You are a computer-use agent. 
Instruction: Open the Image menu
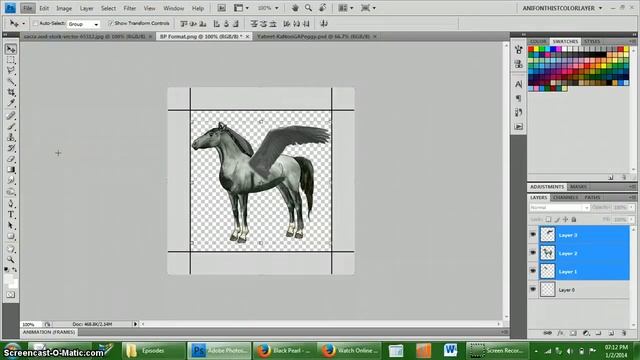pos(64,8)
